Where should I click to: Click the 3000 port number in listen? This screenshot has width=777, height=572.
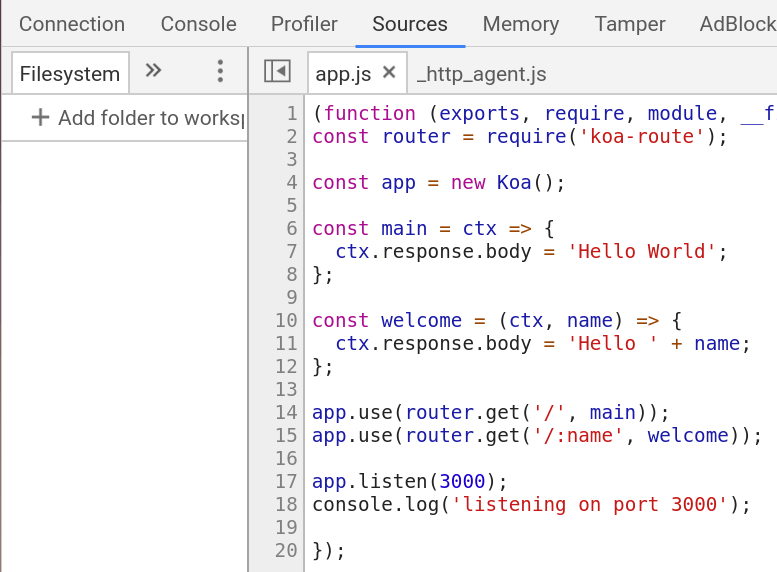tap(462, 481)
